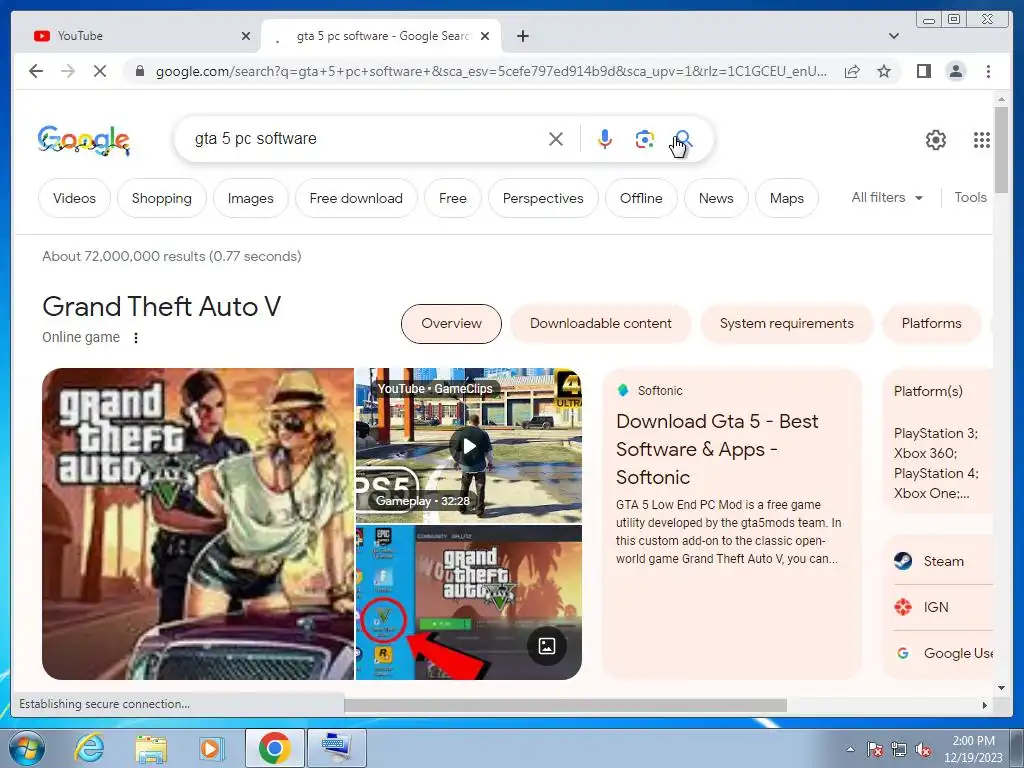Show hidden tray icons arrow
This screenshot has width=1024, height=768.
point(850,749)
